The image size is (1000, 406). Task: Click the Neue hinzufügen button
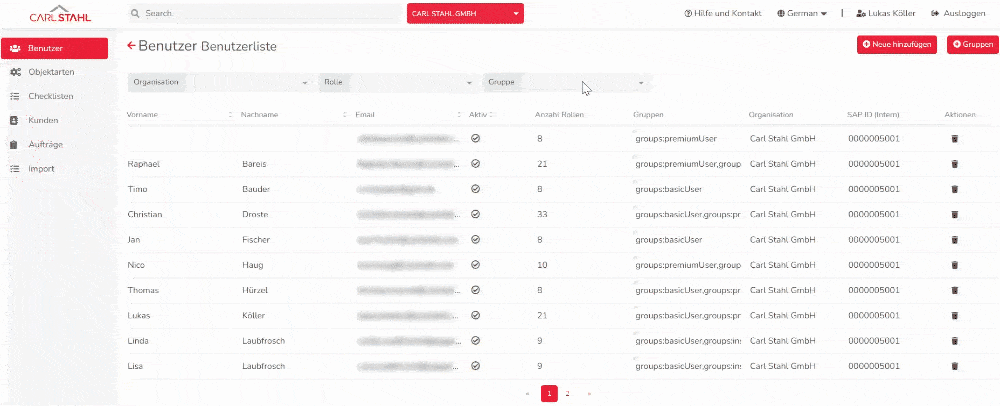pos(897,45)
